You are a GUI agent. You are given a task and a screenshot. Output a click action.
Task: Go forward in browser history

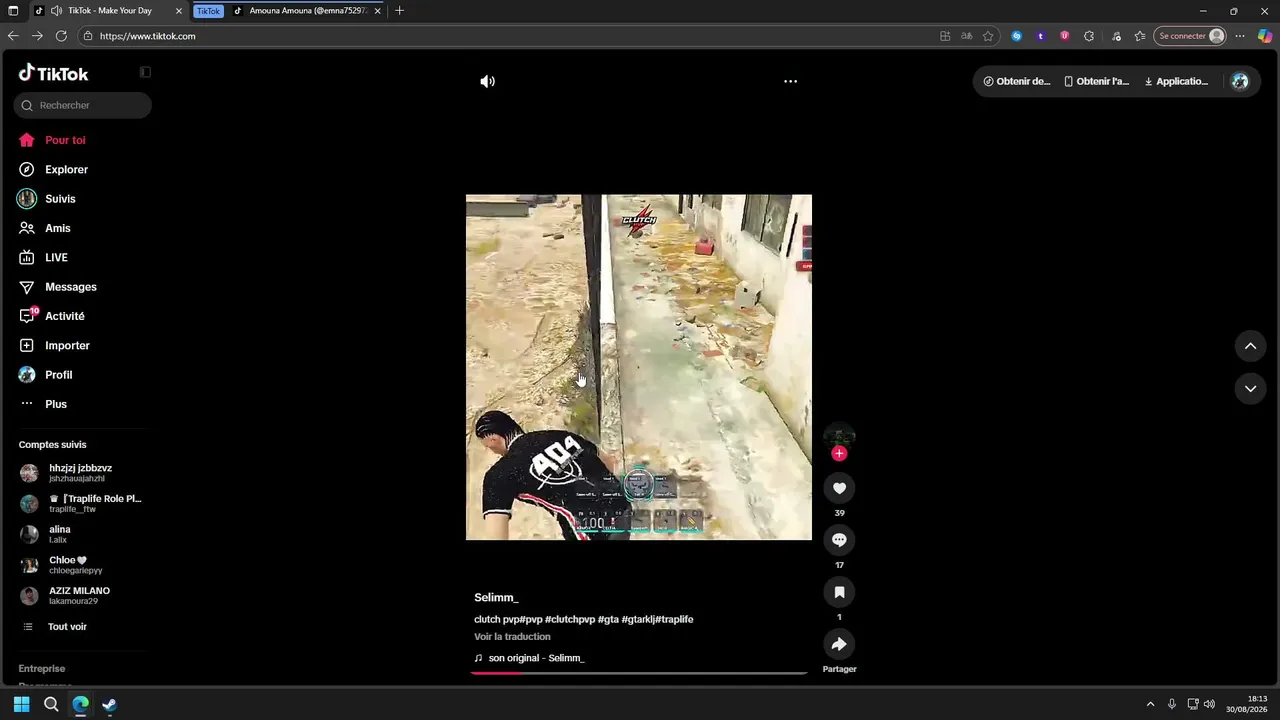click(37, 36)
